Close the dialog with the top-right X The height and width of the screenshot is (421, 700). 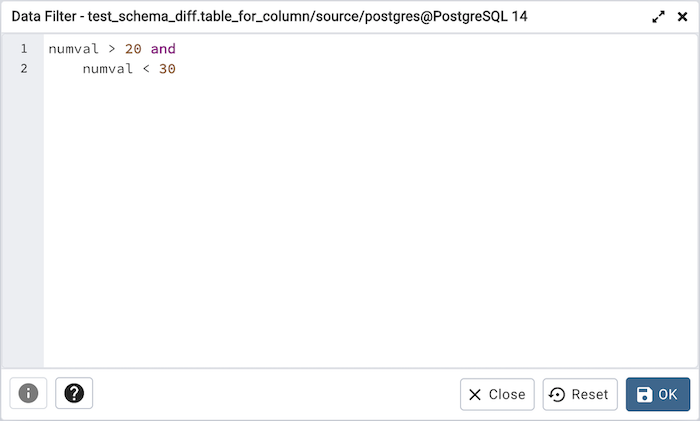[682, 17]
